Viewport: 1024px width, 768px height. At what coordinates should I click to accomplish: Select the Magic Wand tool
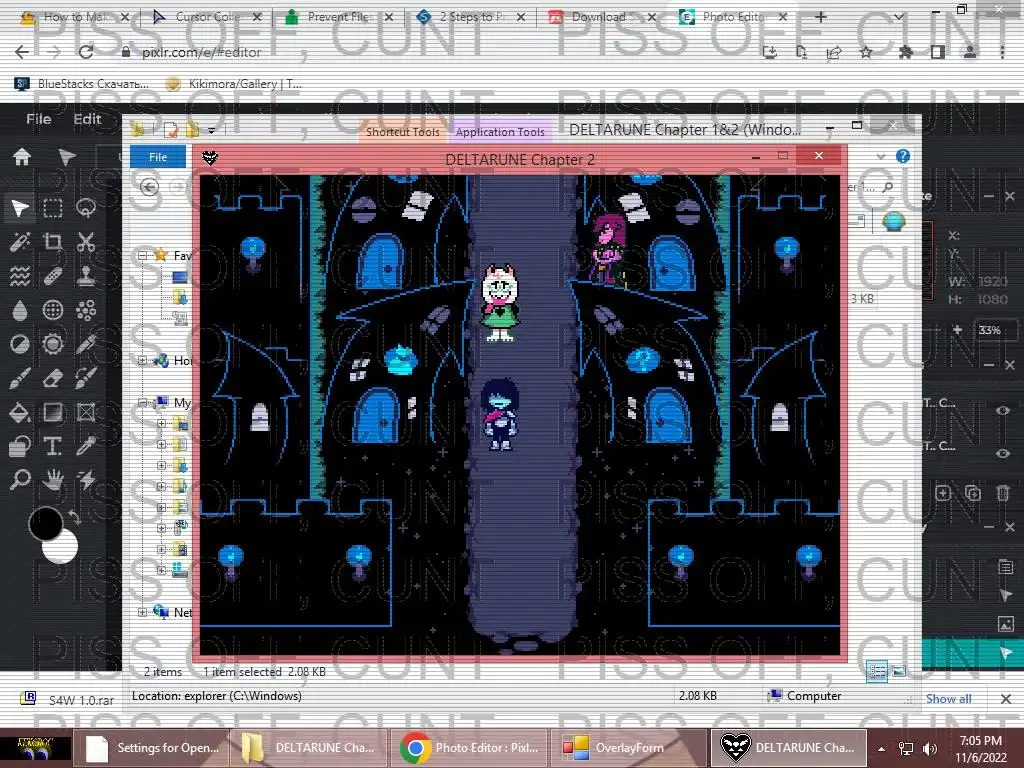[x=20, y=242]
